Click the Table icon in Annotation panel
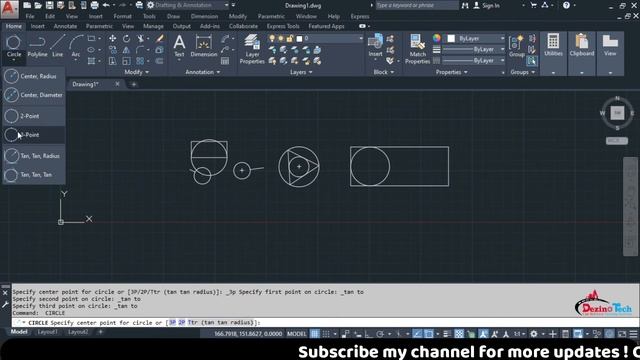The height and width of the screenshot is (360, 640). (x=225, y=61)
